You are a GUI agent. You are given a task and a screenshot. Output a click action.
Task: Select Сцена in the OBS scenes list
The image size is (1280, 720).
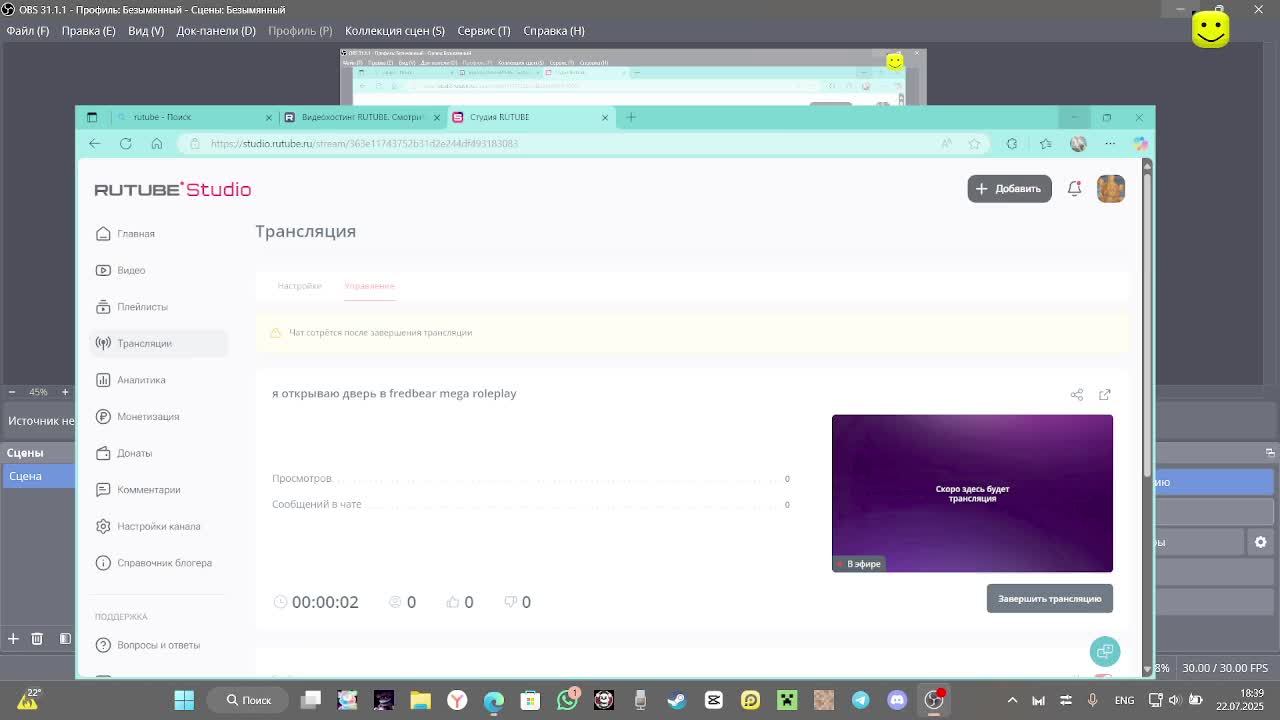[x=38, y=476]
